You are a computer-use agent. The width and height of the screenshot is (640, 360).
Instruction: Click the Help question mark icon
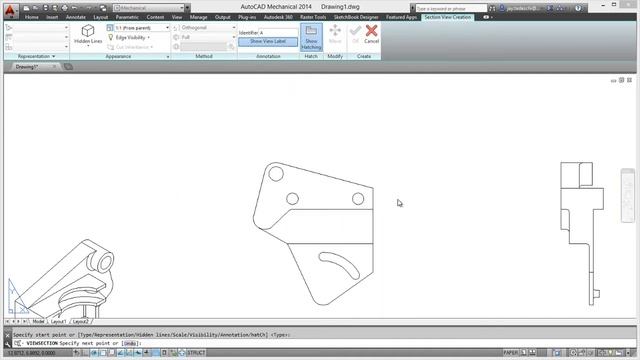[x=578, y=8]
